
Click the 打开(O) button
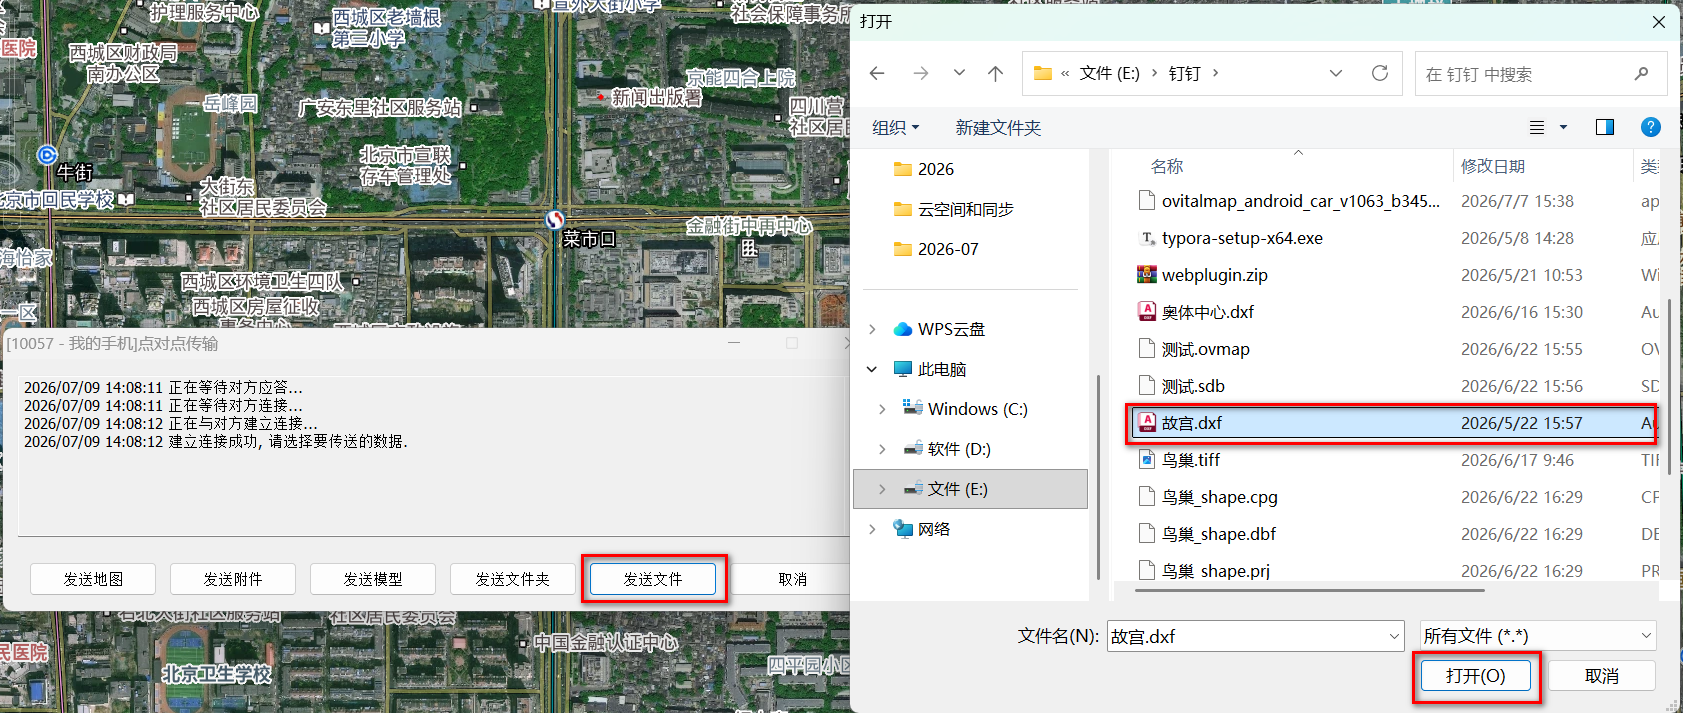pyautogui.click(x=1475, y=676)
